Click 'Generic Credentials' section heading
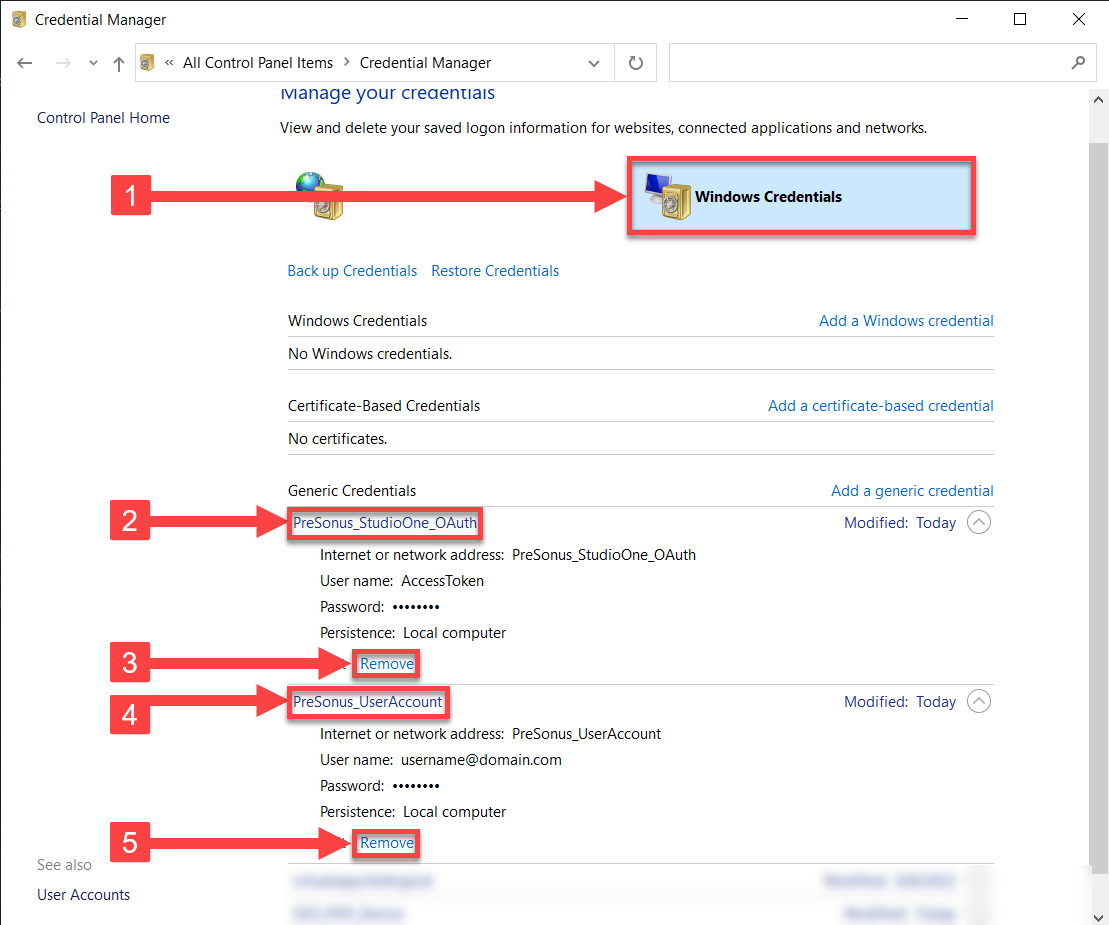1109x925 pixels. click(352, 491)
